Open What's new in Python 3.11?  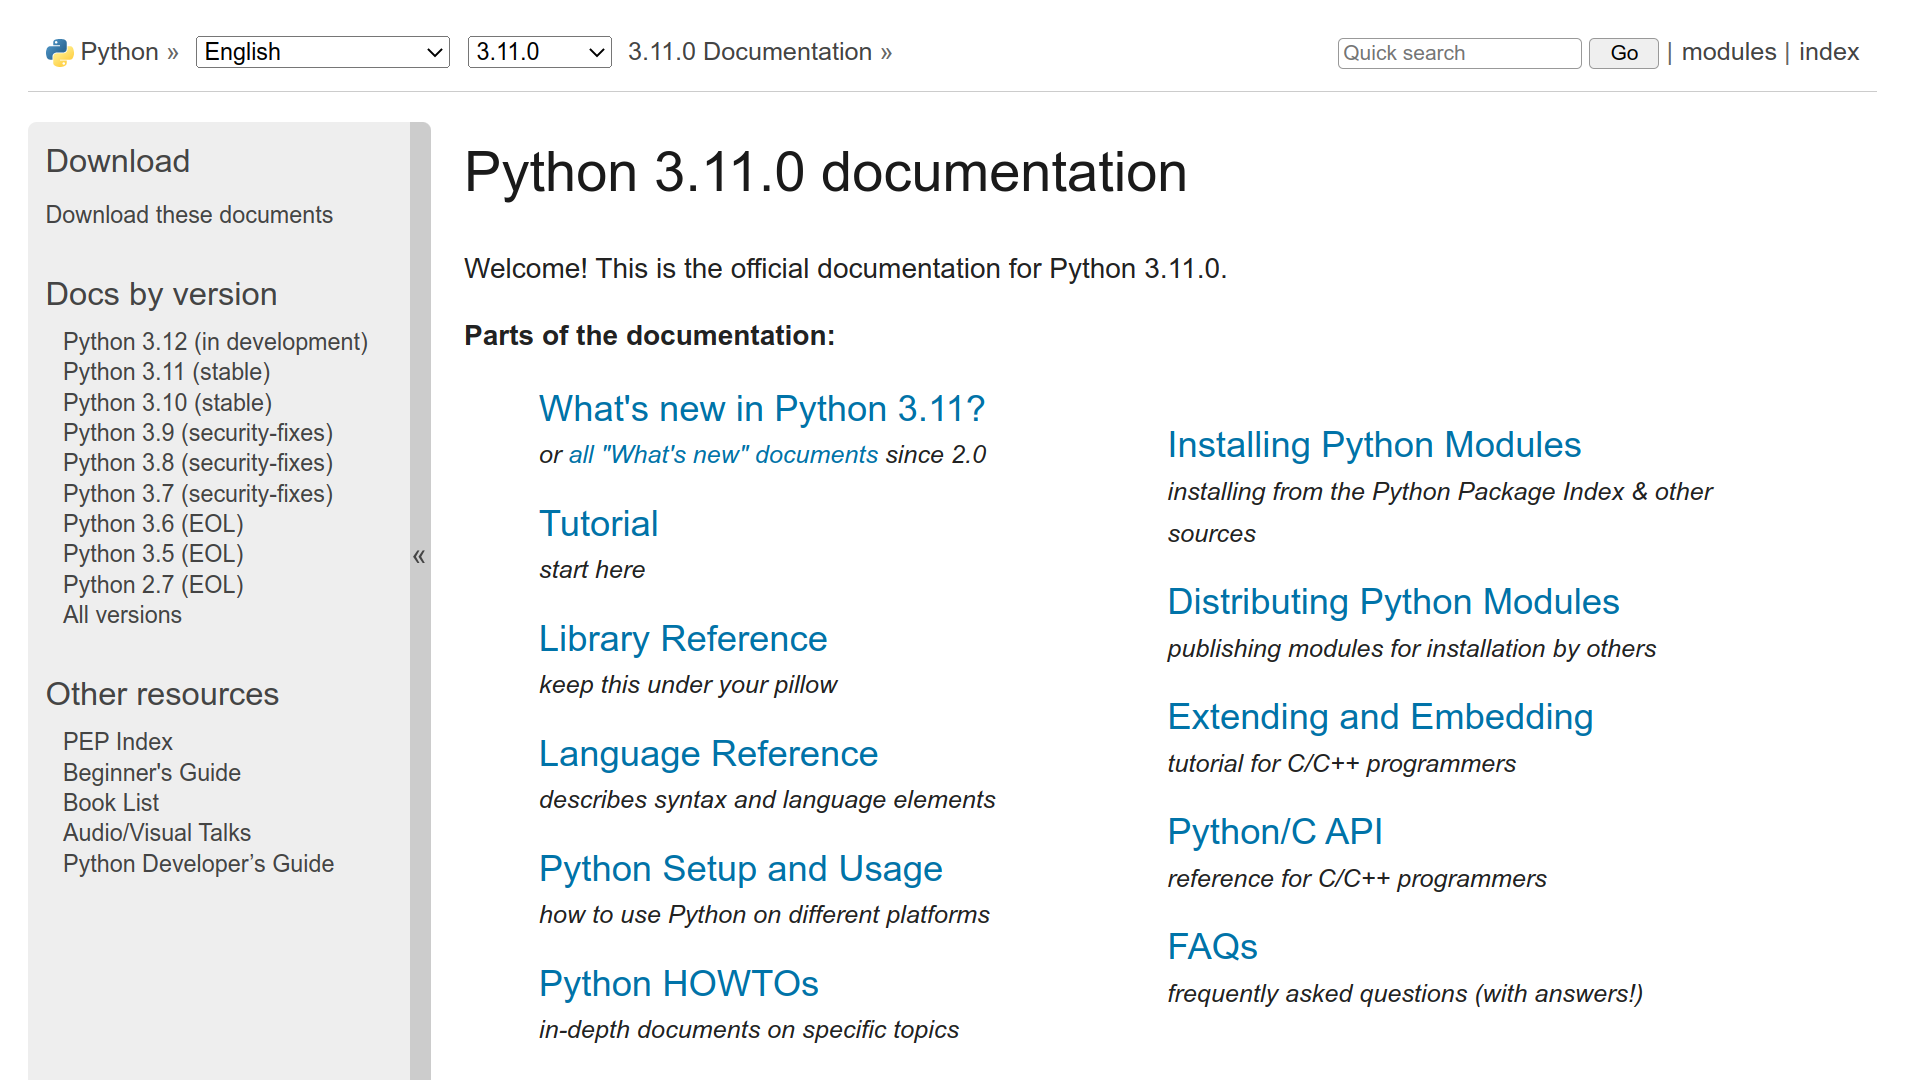(x=762, y=409)
